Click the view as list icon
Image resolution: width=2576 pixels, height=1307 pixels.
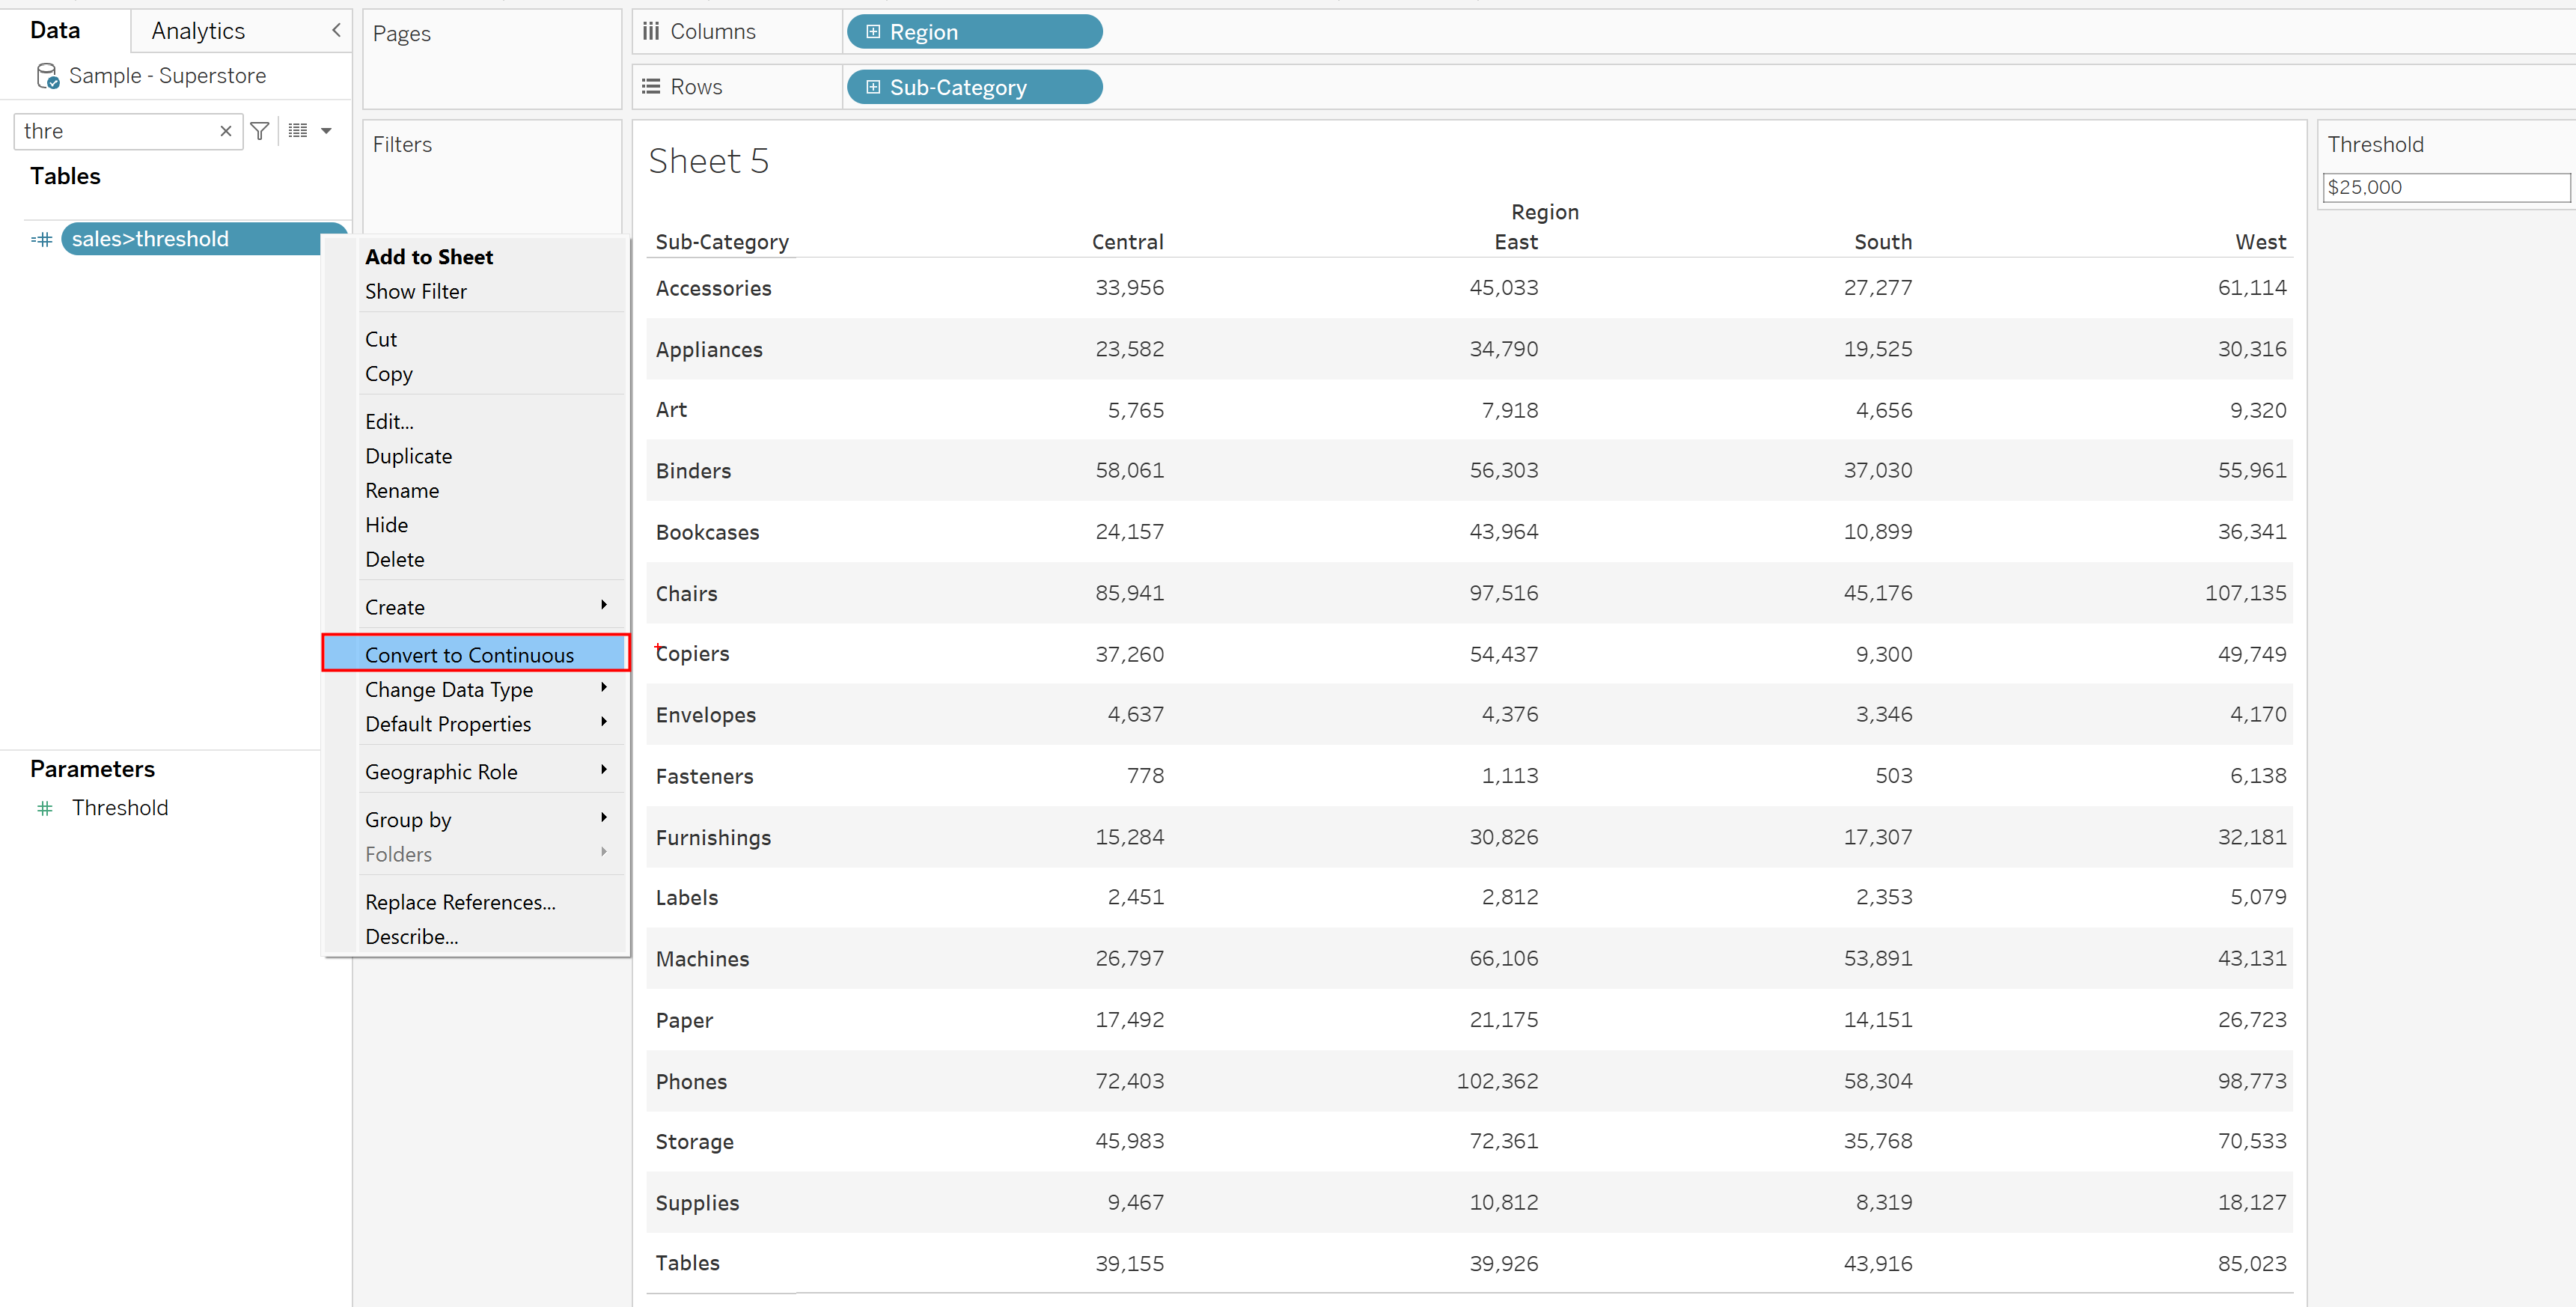coord(298,131)
